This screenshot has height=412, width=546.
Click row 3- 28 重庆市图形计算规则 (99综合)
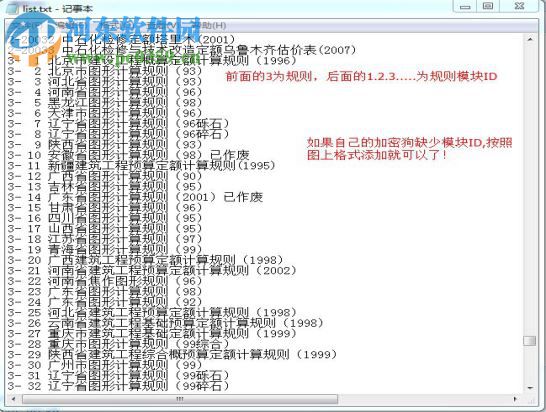click(x=118, y=344)
